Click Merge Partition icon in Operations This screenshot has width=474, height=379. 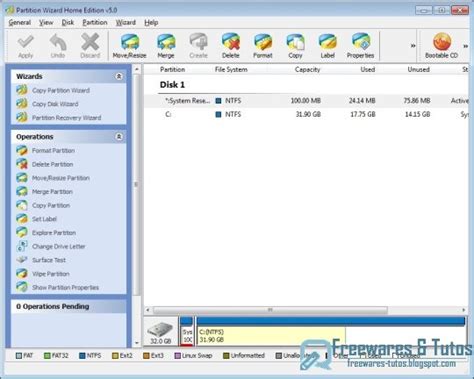(22, 192)
